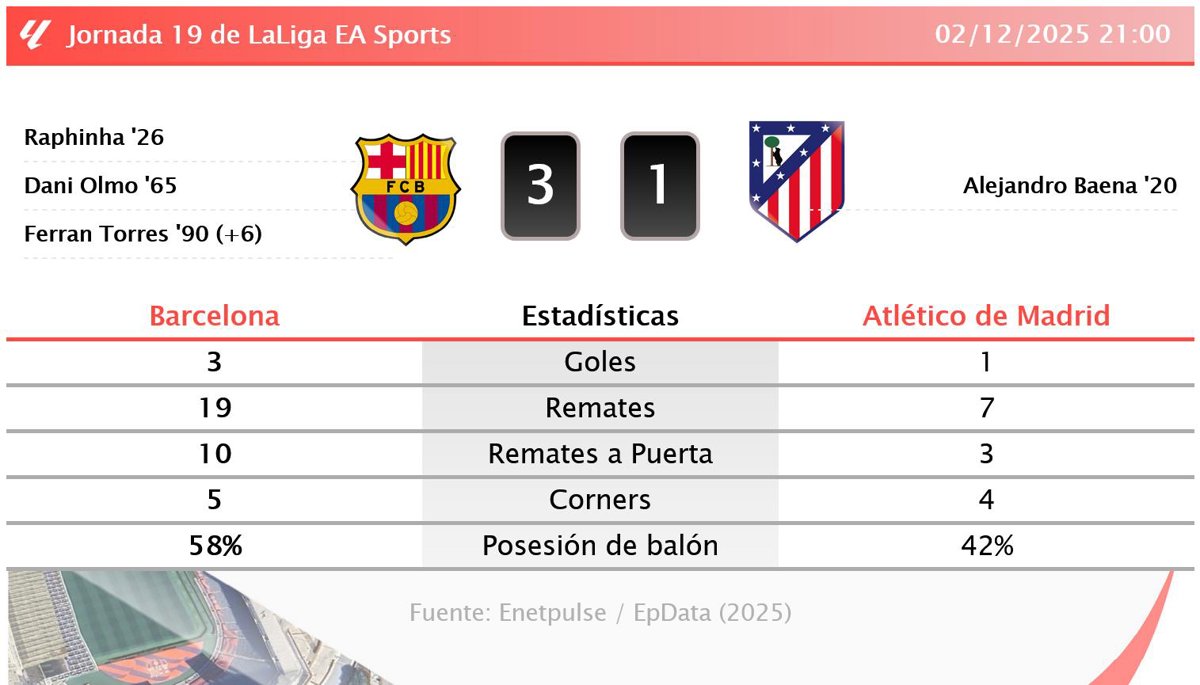Viewport: 1200px width, 685px height.
Task: Select goalscorer Ferran Torres '90 (+6)
Action: (x=143, y=235)
